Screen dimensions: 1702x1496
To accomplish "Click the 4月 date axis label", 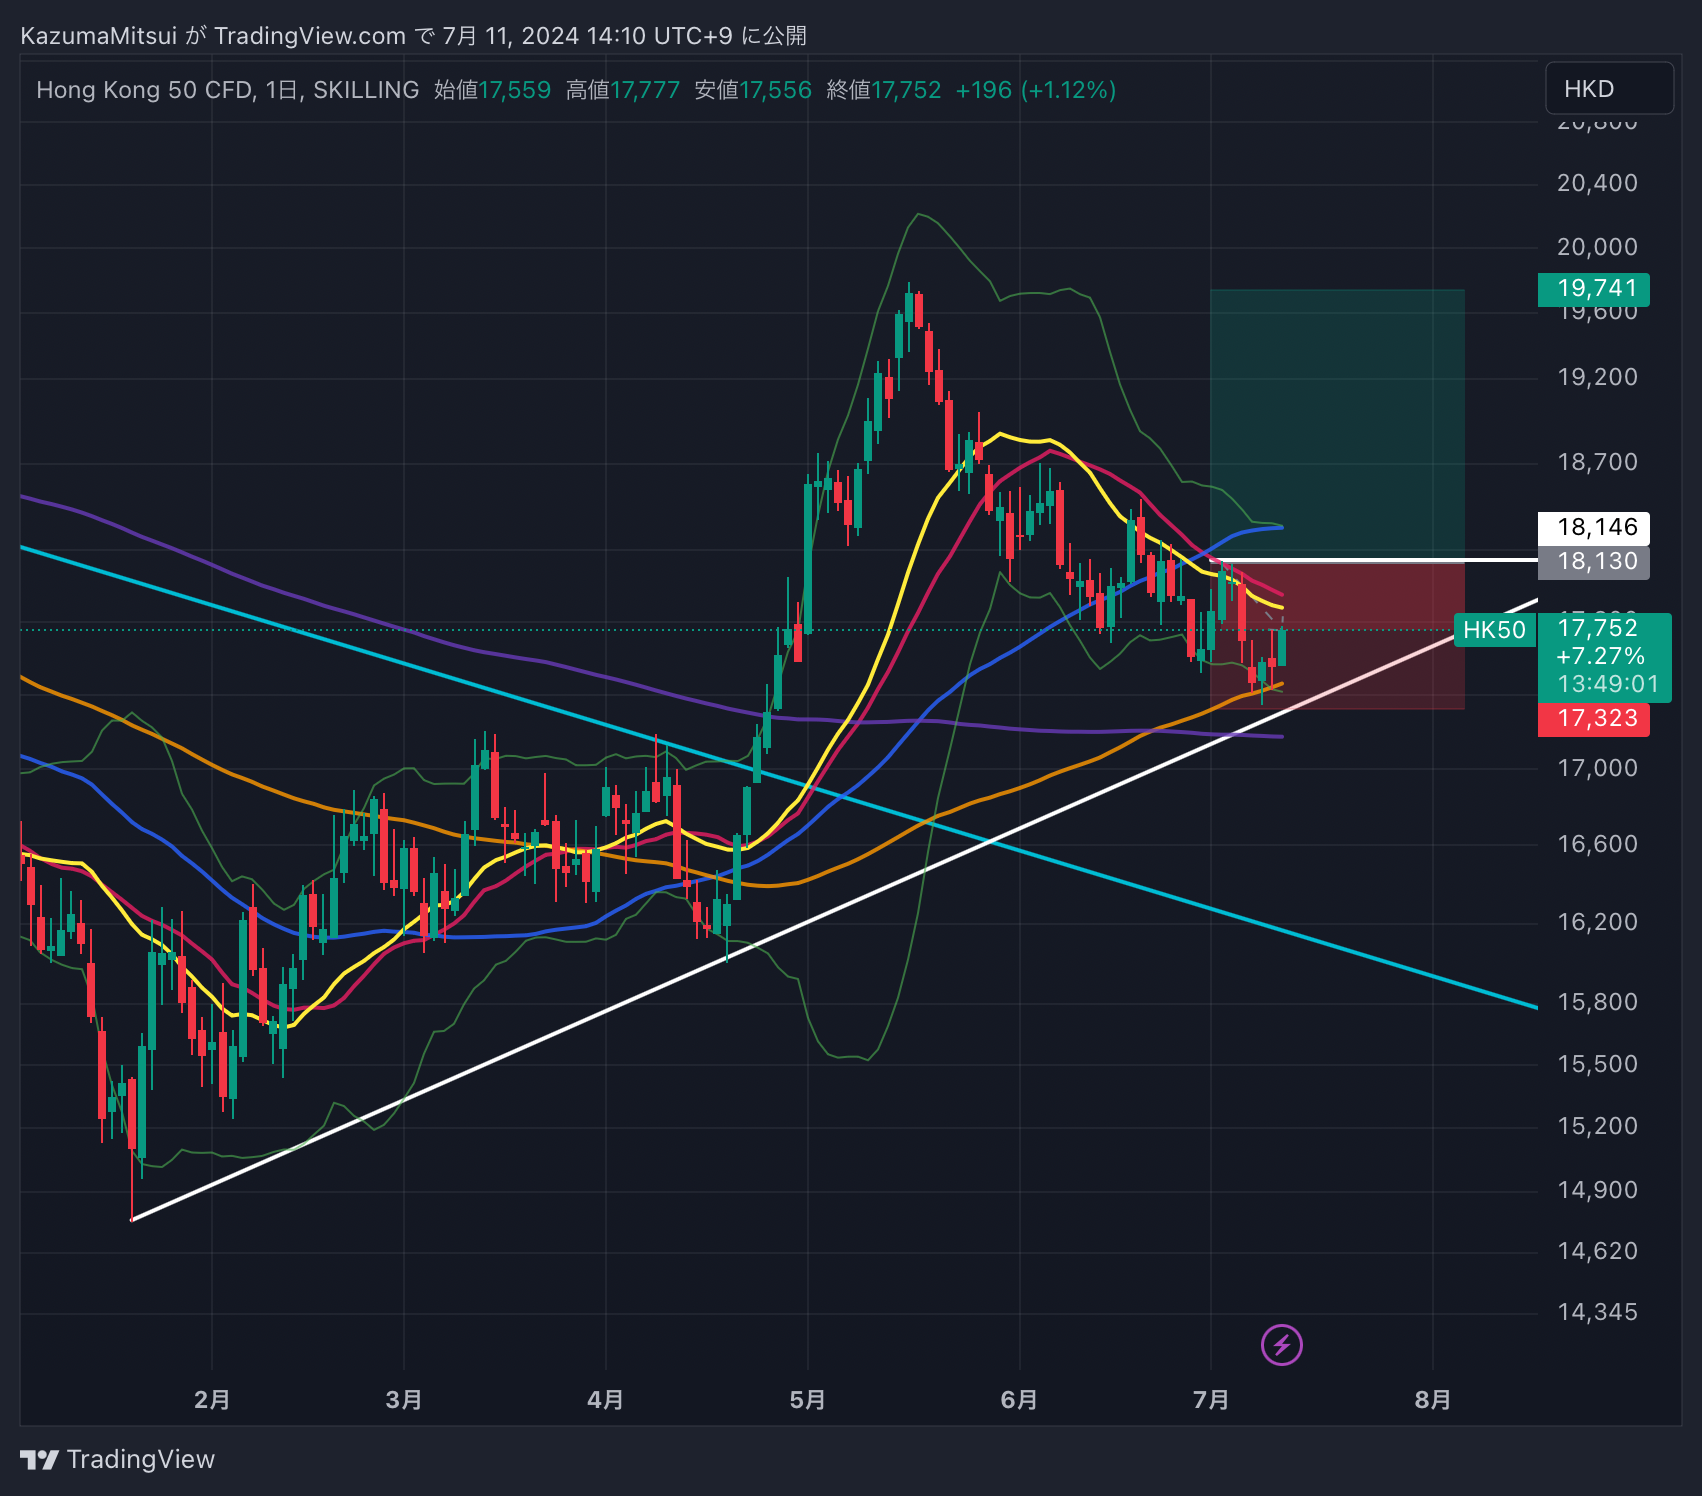I will pyautogui.click(x=606, y=1399).
